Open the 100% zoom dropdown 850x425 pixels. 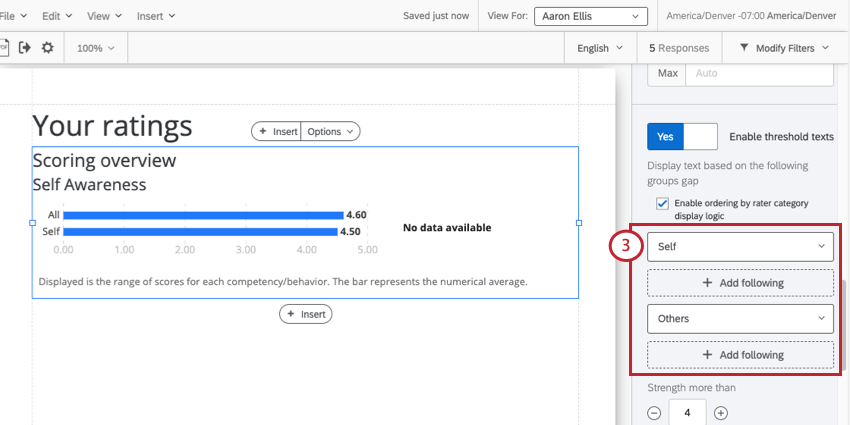coord(95,48)
